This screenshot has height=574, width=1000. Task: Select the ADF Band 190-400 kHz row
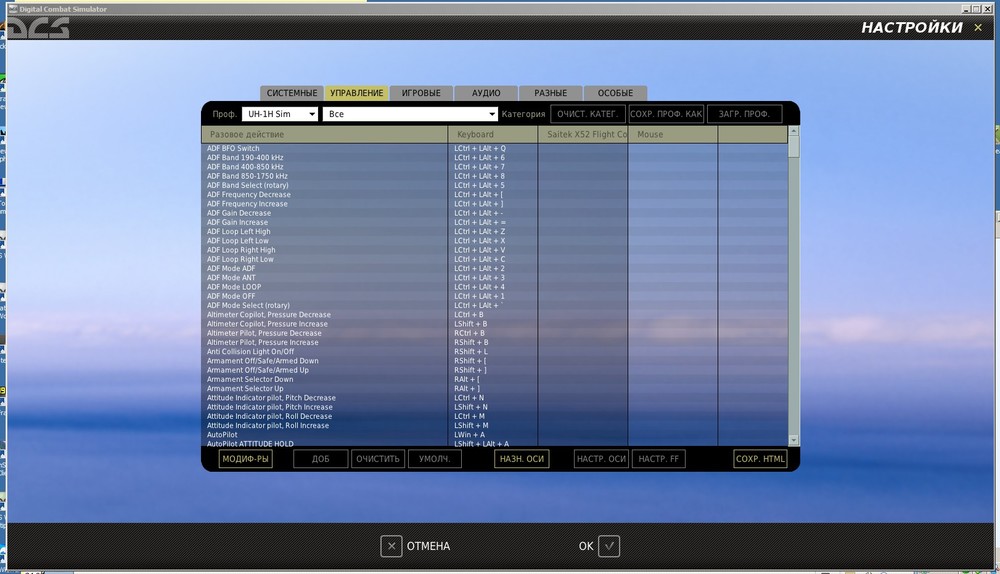495,158
